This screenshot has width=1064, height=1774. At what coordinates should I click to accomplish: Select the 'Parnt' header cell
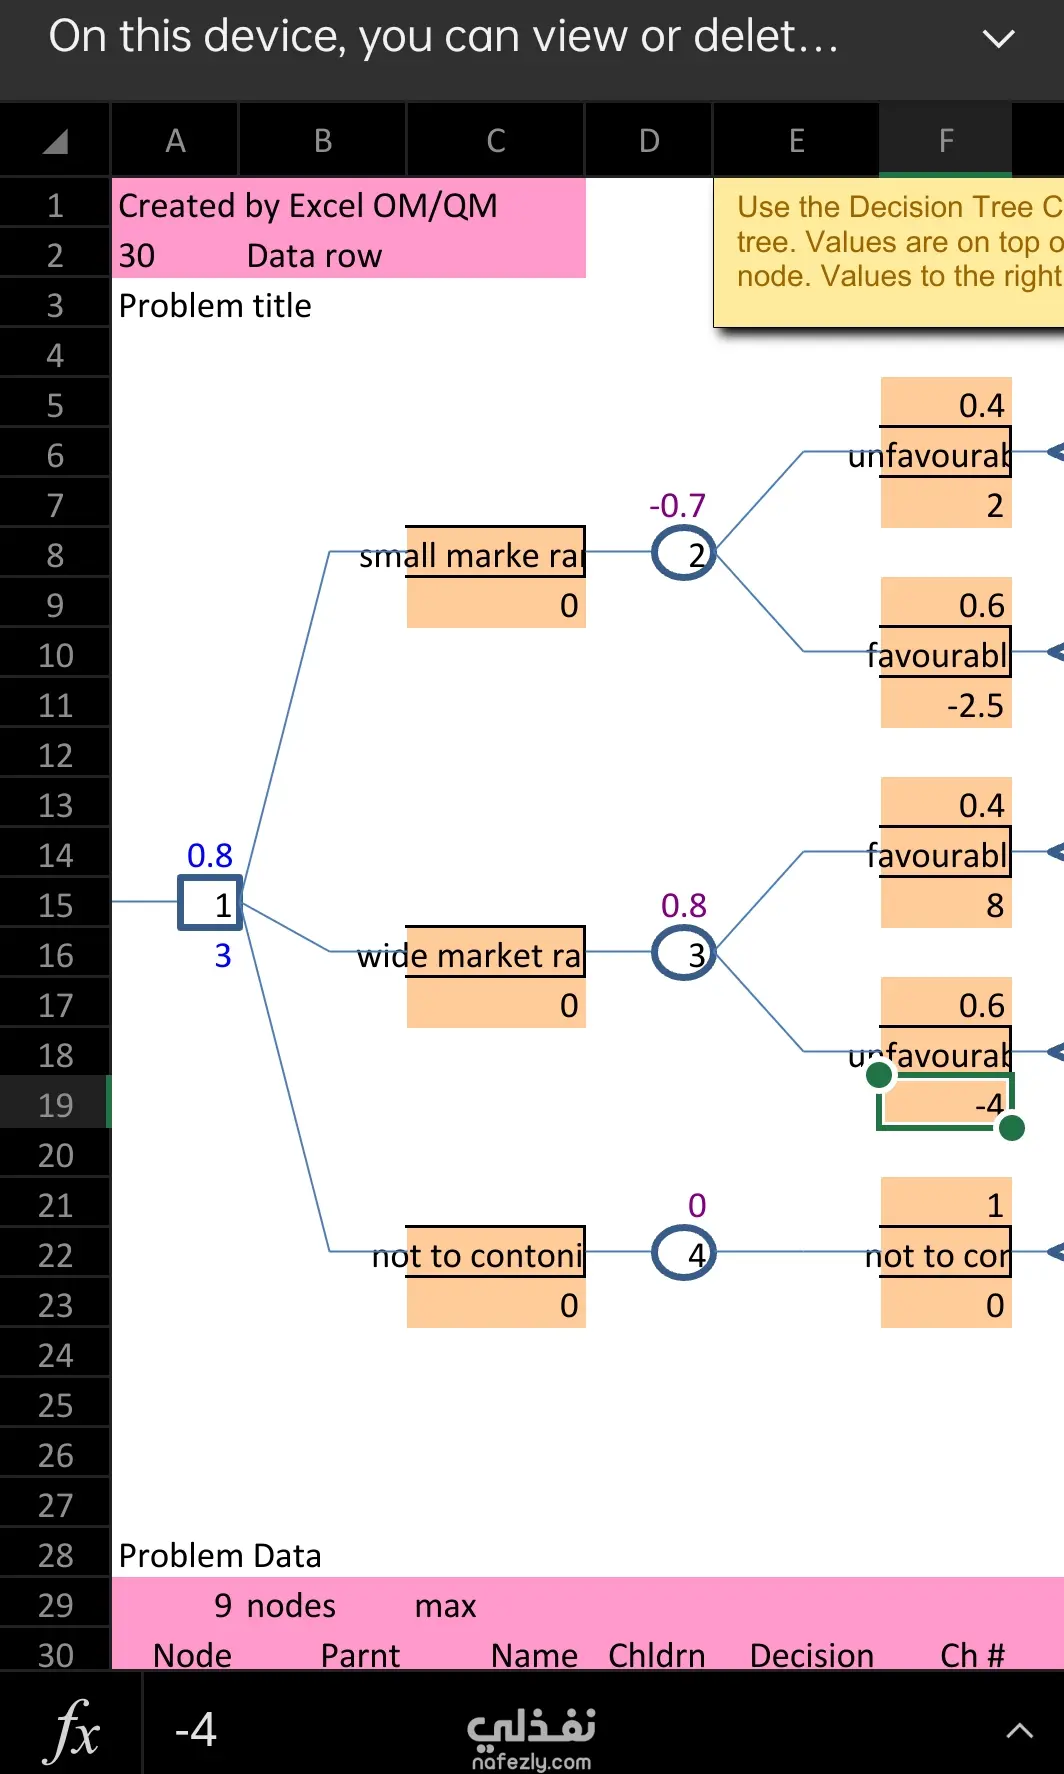pos(360,1655)
